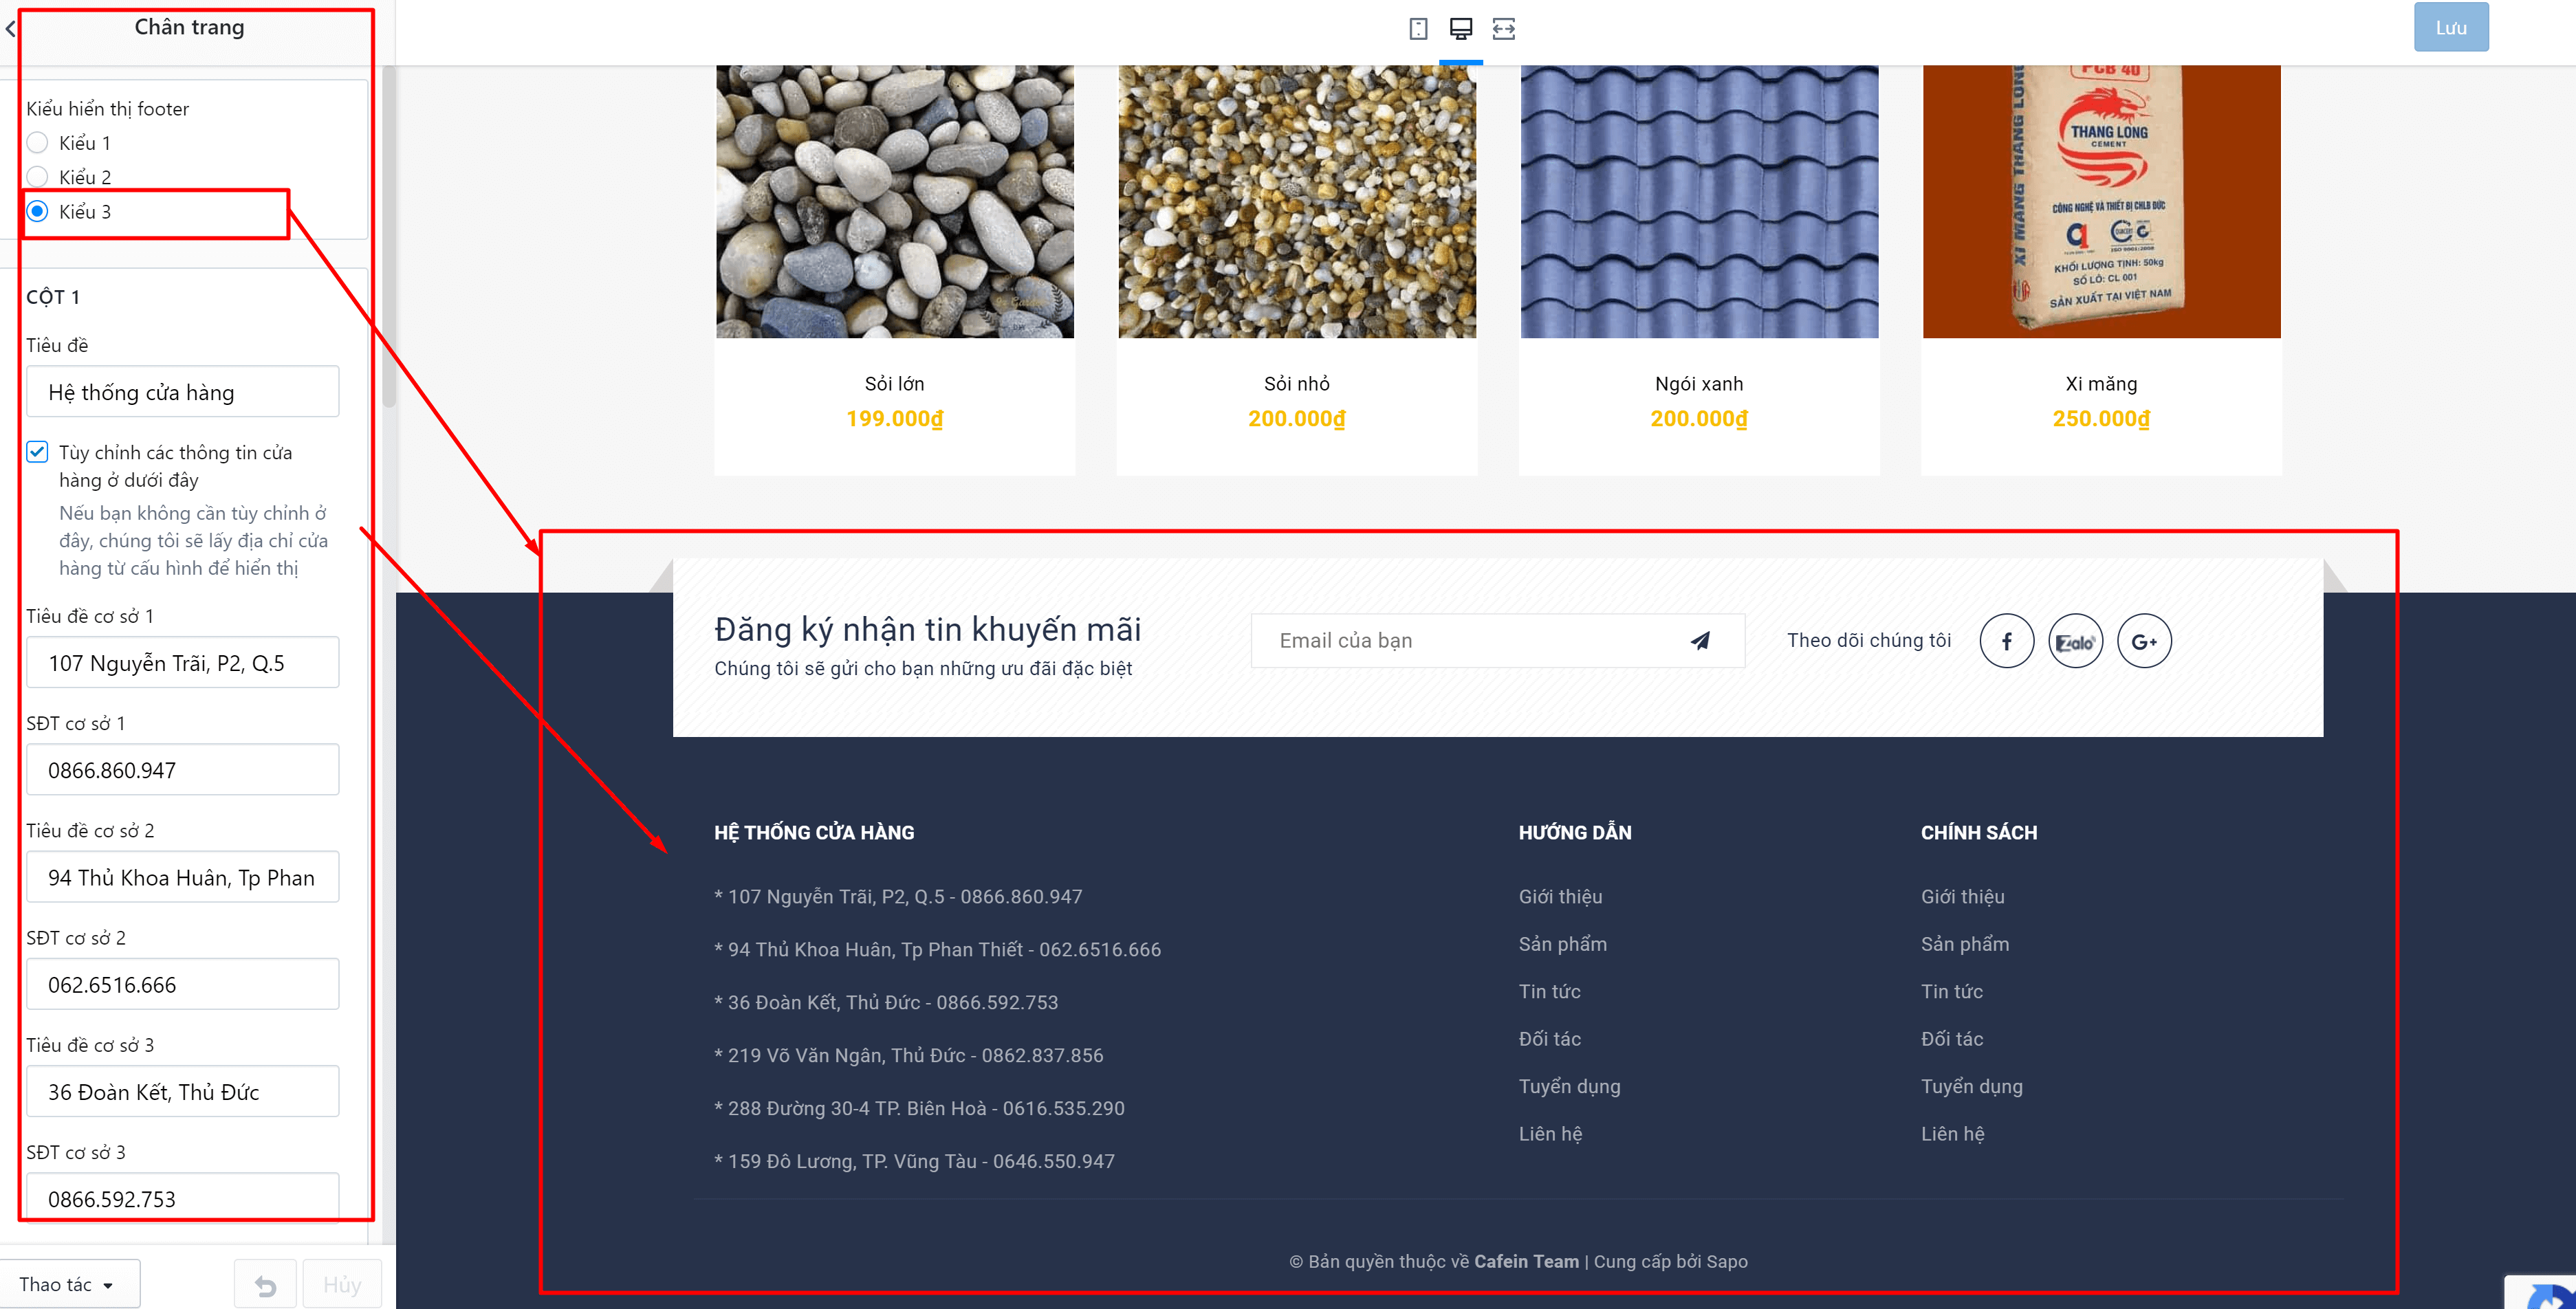Click SĐT cơ sở 2 phone field
The width and height of the screenshot is (2576, 1309).
183,984
